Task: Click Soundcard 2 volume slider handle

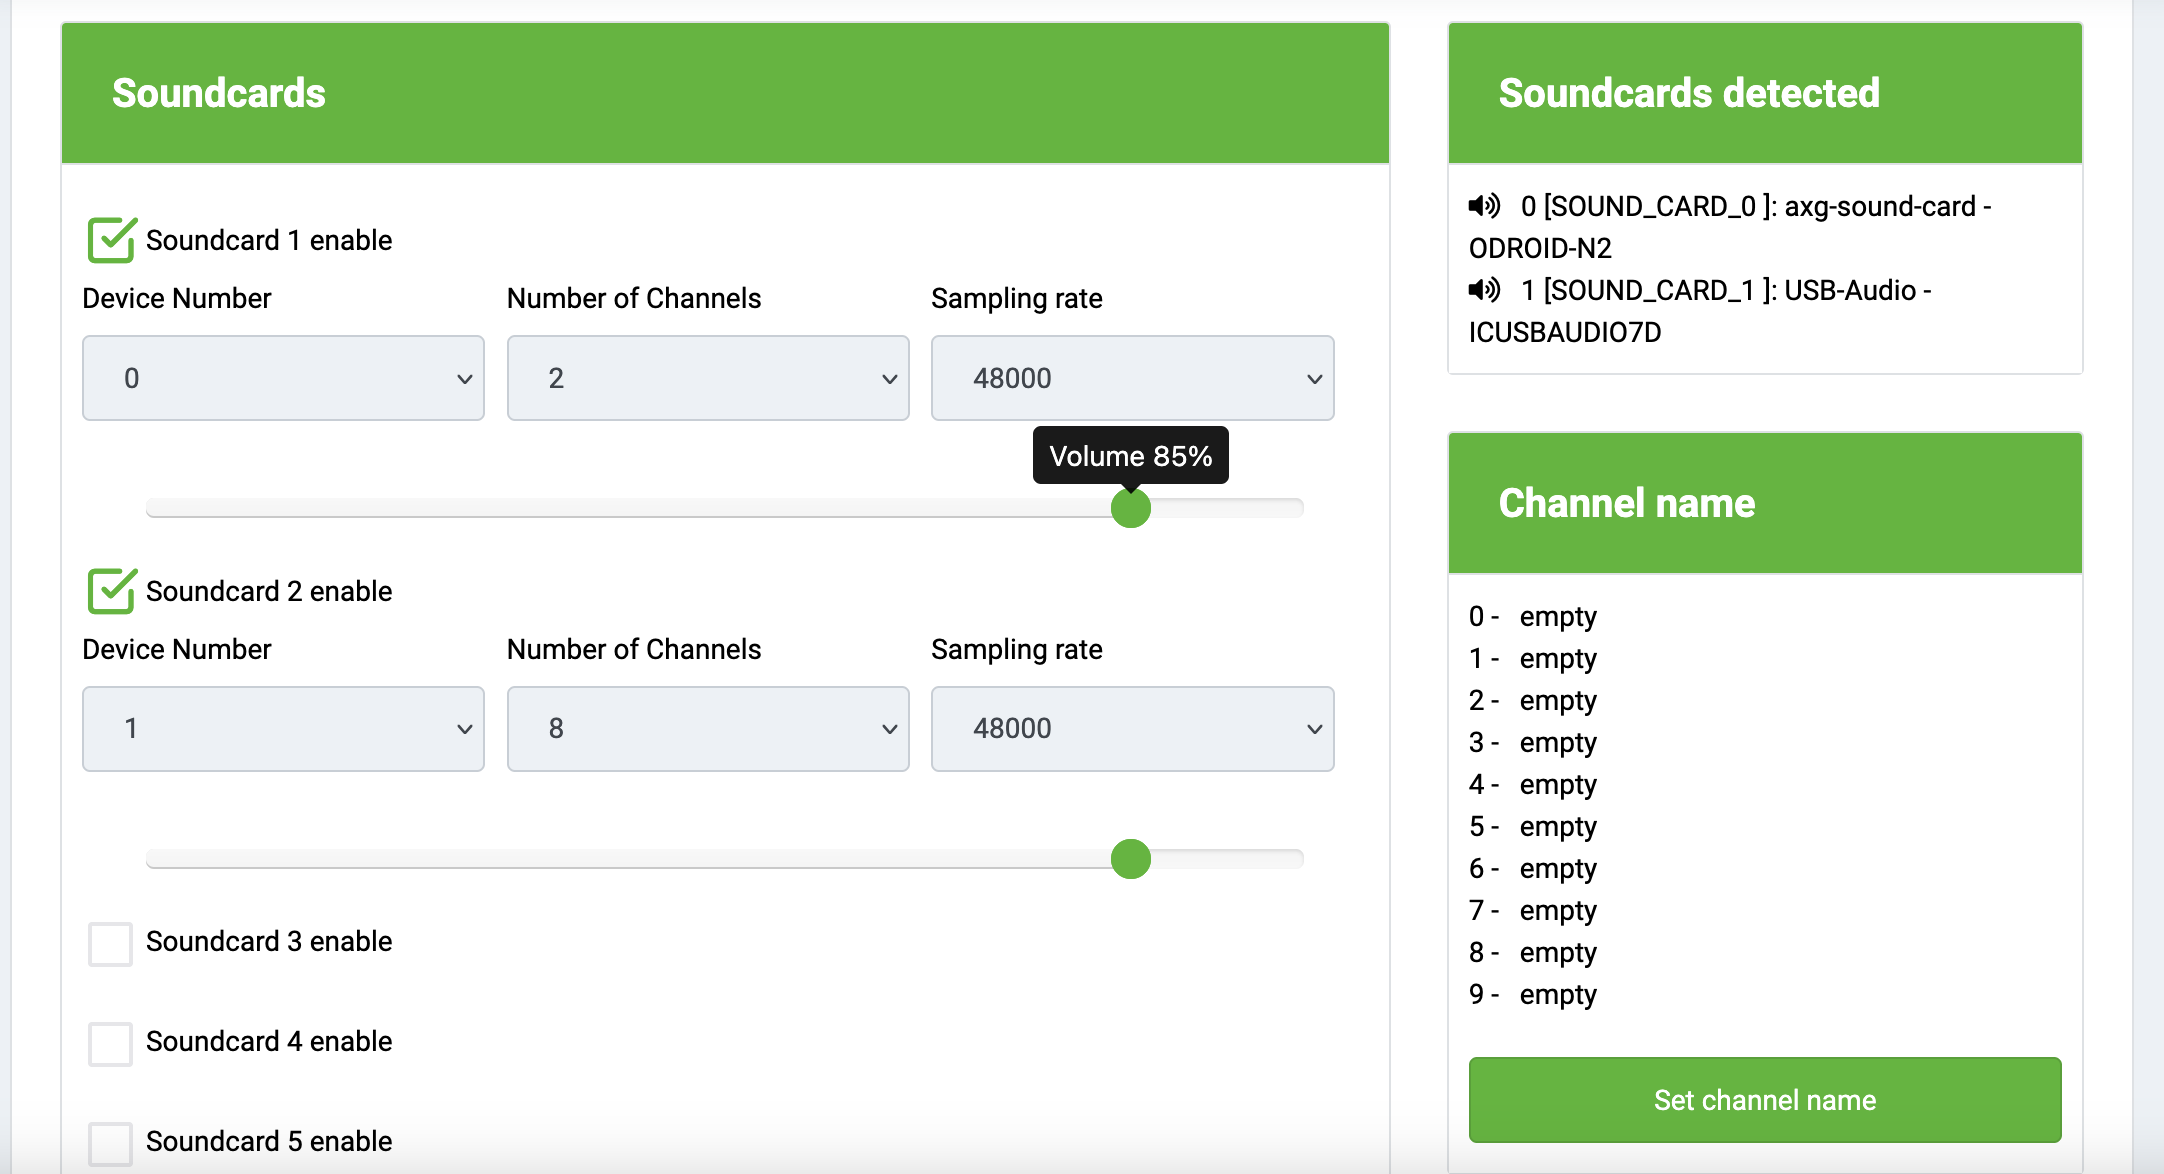Action: pos(1131,859)
